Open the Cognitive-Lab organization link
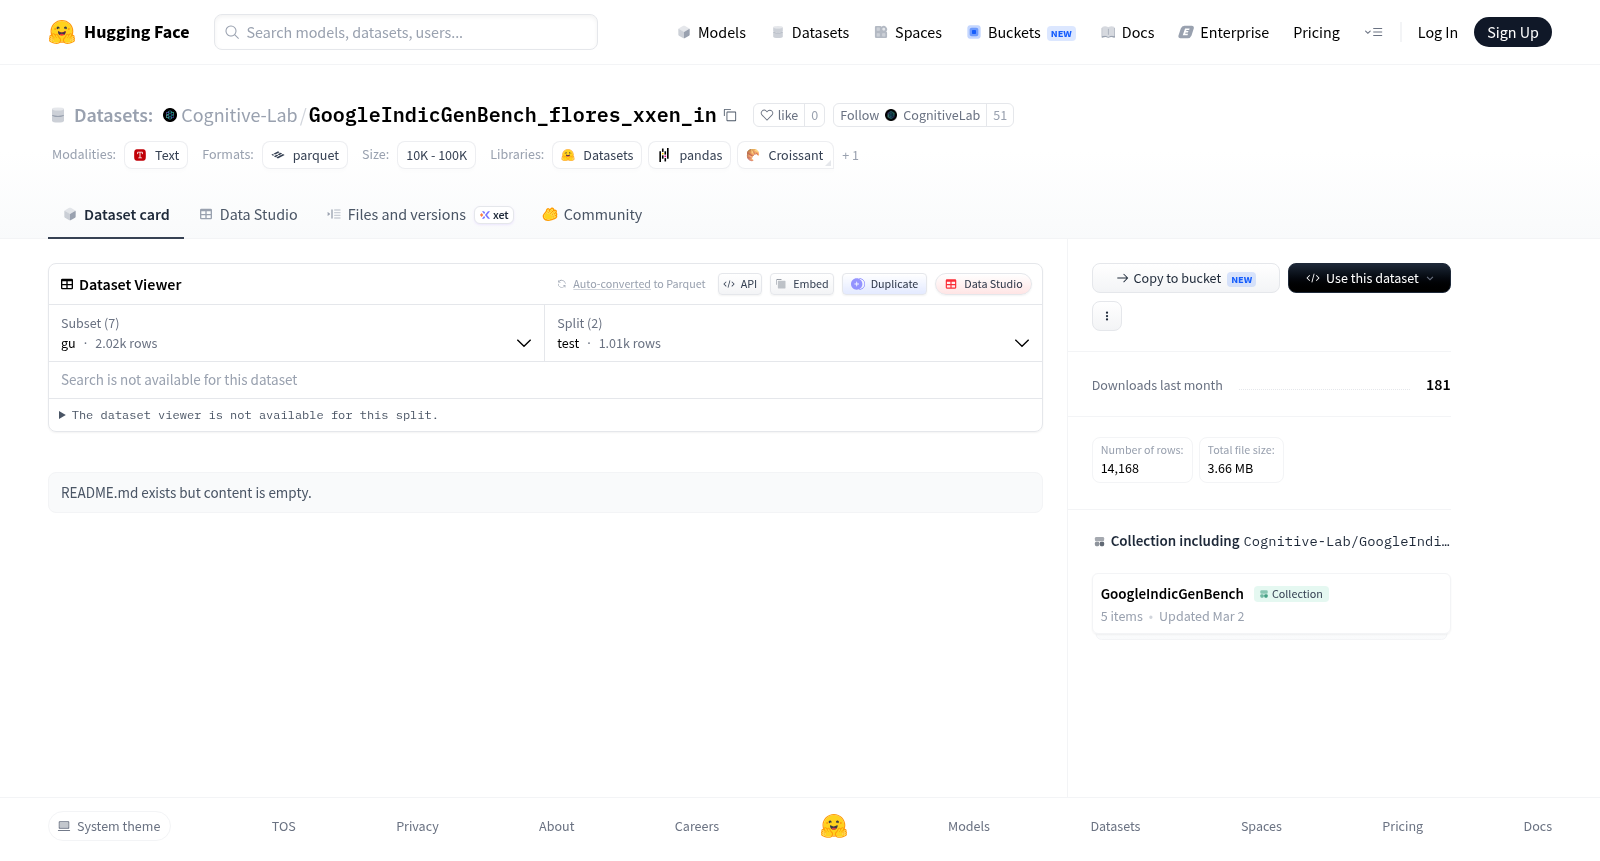This screenshot has height=861, width=1600. pyautogui.click(x=239, y=115)
